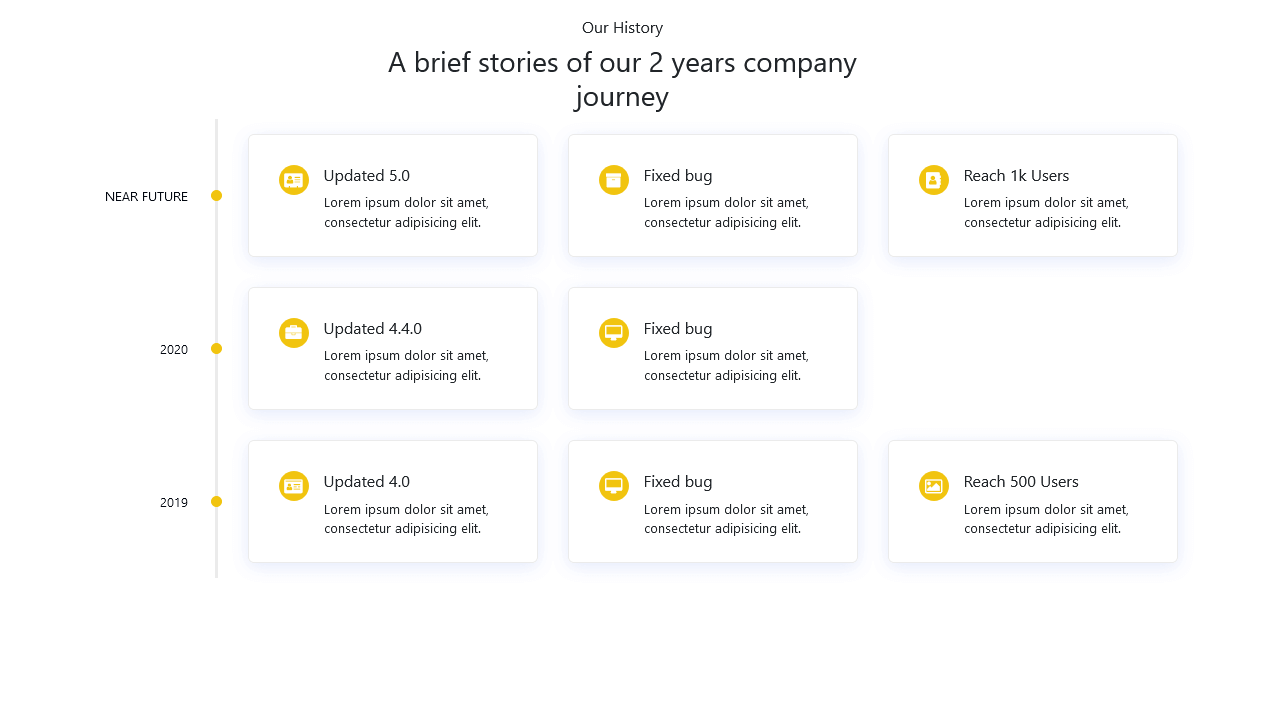Click the monitor icon in the 2020 row
This screenshot has height=720, width=1280.
point(613,333)
